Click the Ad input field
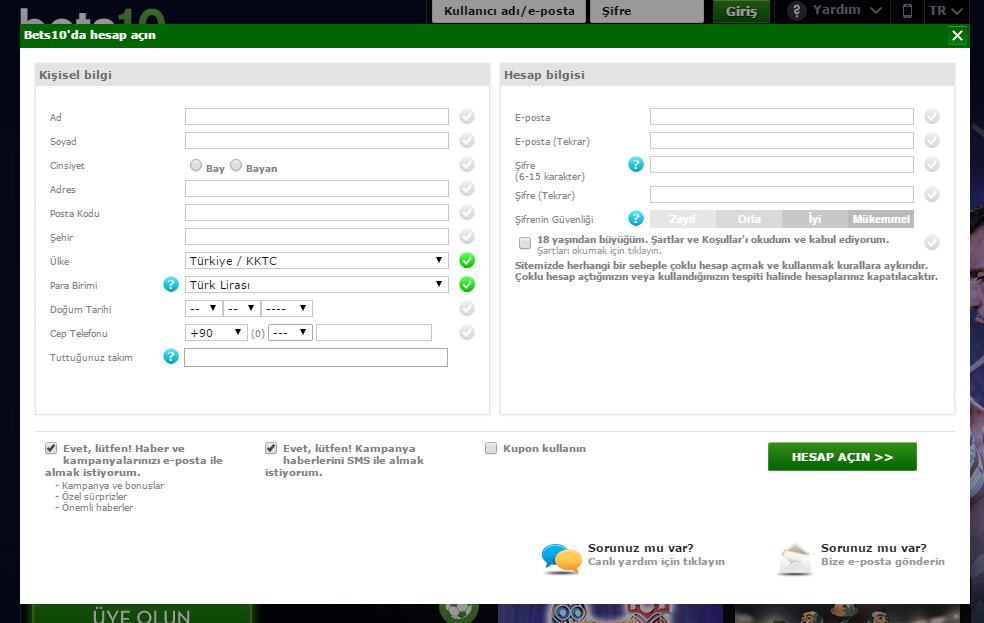This screenshot has width=984, height=623. pos(317,116)
